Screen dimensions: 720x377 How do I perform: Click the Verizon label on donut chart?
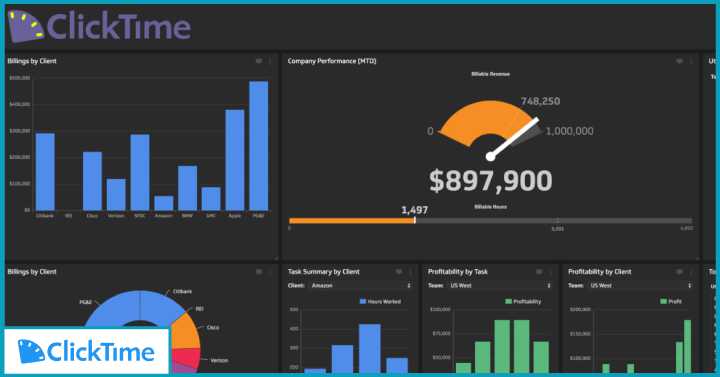click(219, 360)
